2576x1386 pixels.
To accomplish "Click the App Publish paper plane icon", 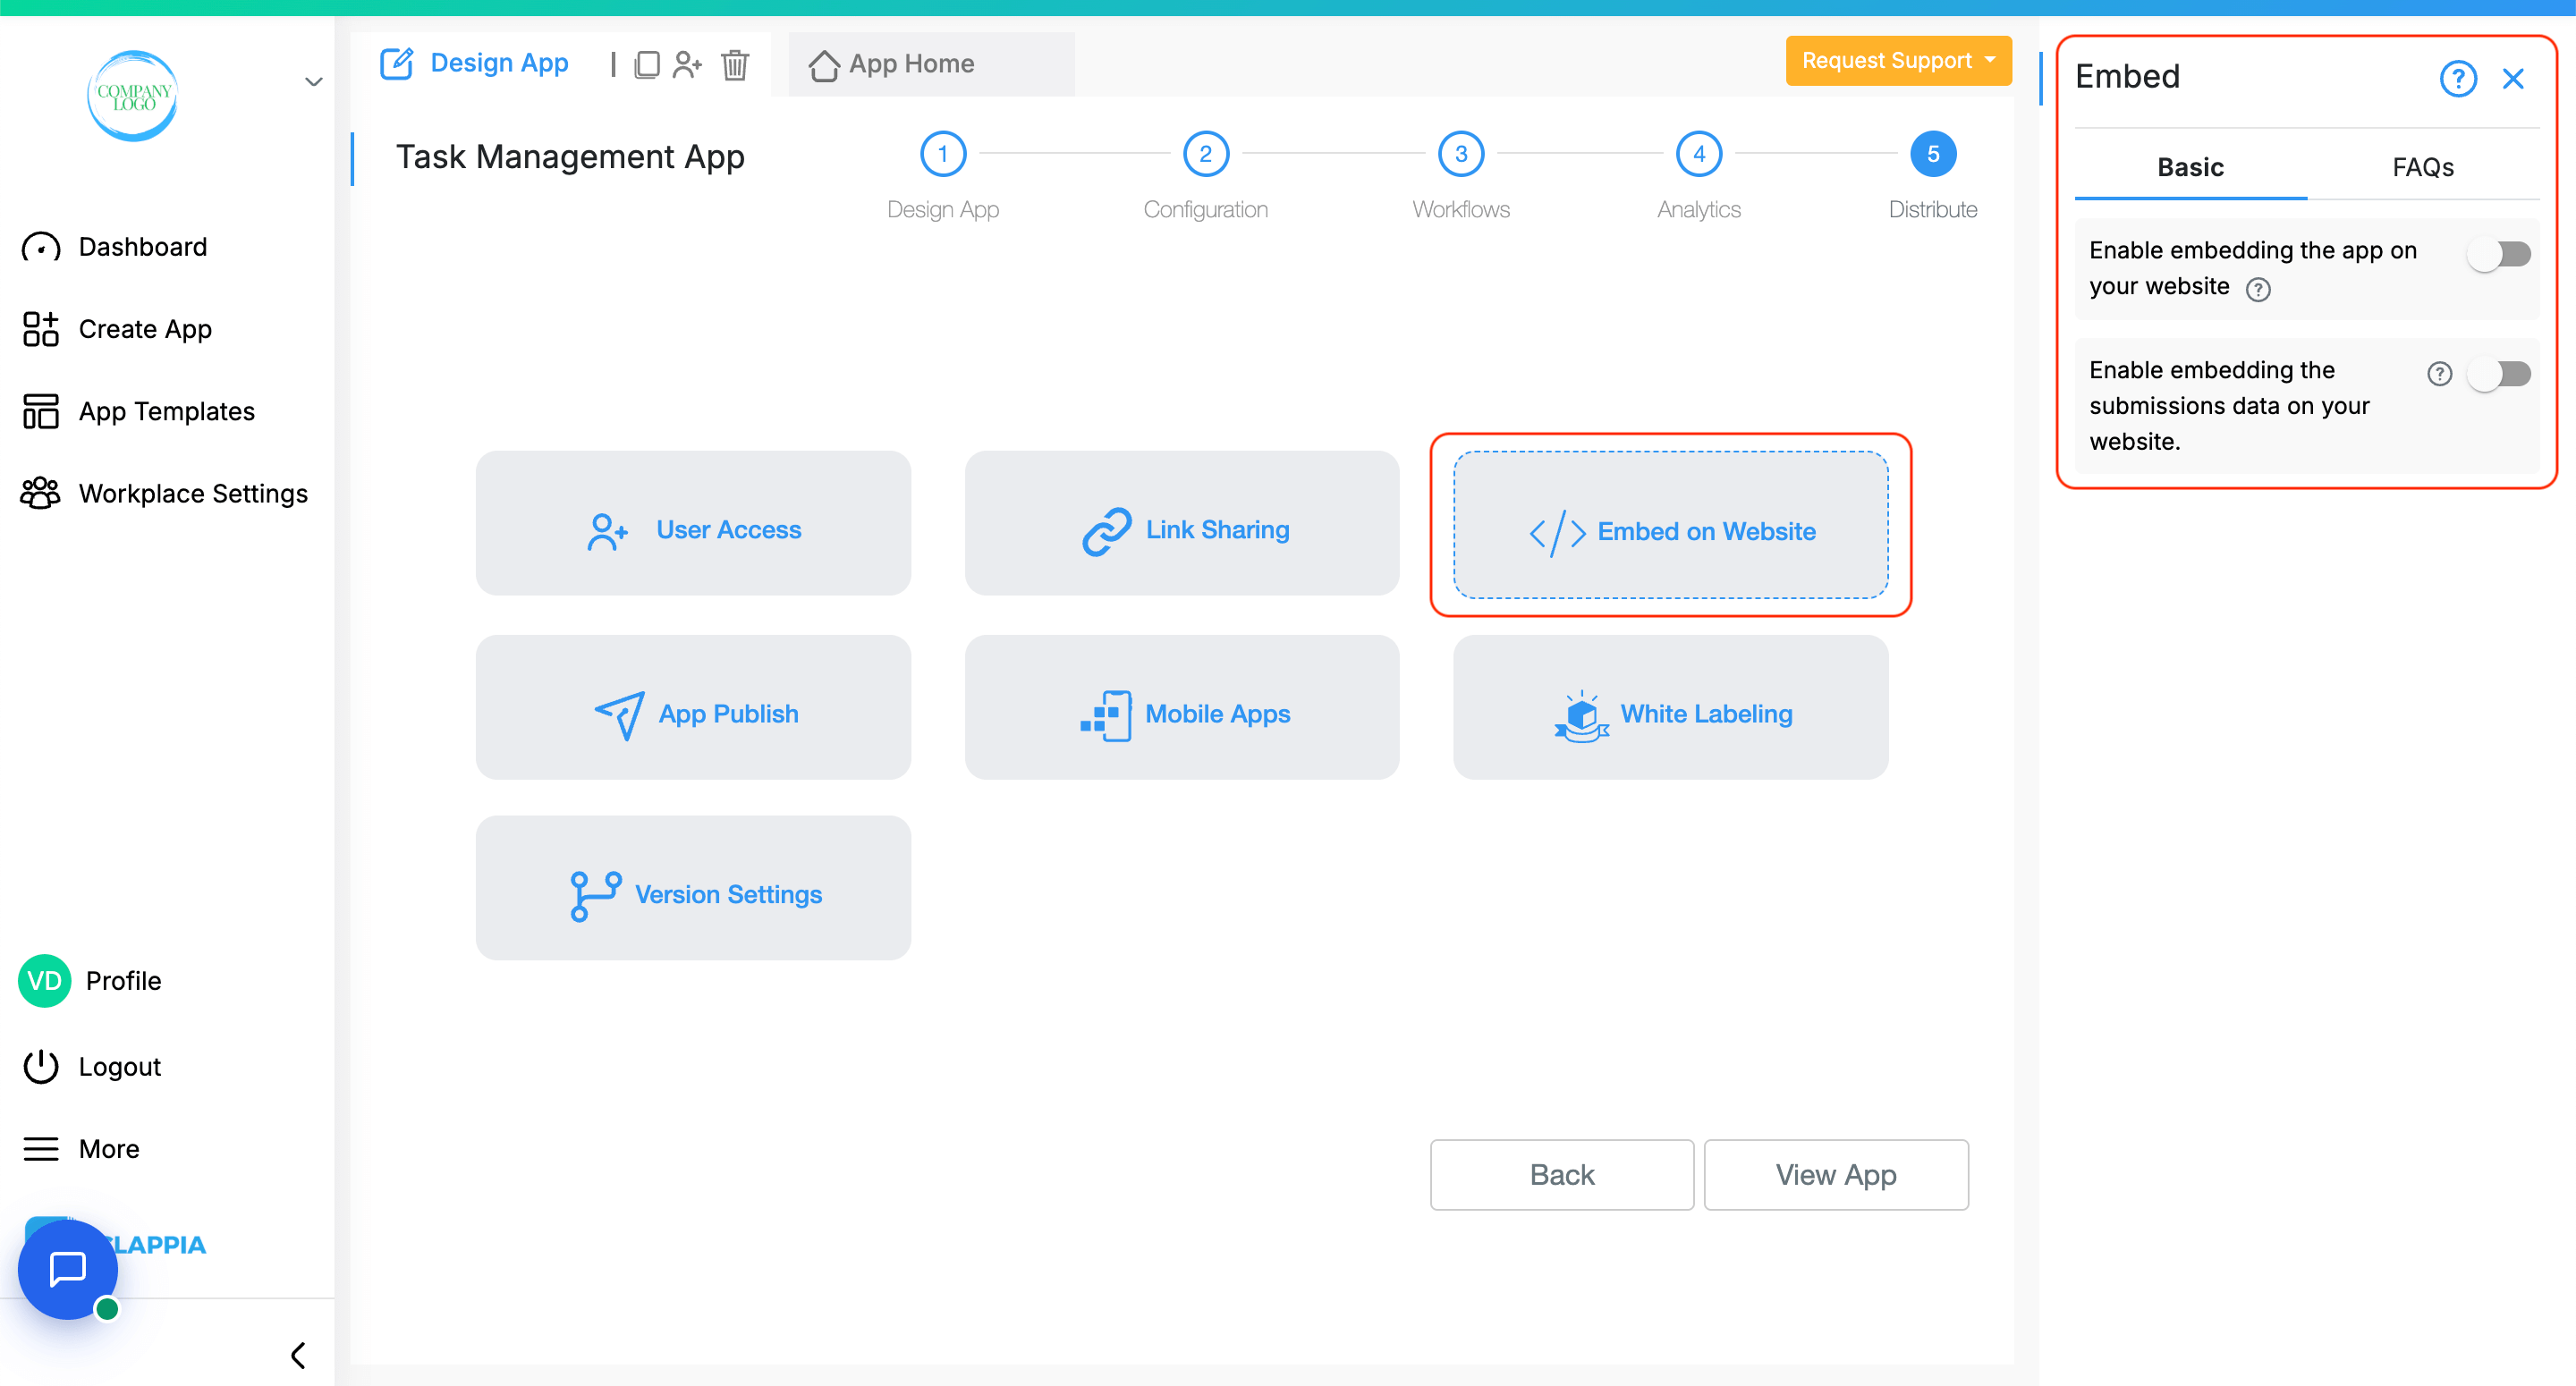I will pyautogui.click(x=619, y=715).
